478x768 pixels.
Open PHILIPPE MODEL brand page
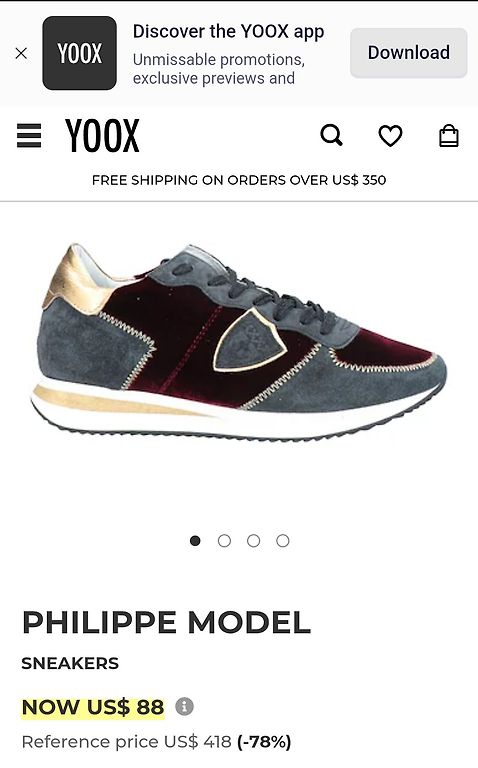(x=167, y=623)
